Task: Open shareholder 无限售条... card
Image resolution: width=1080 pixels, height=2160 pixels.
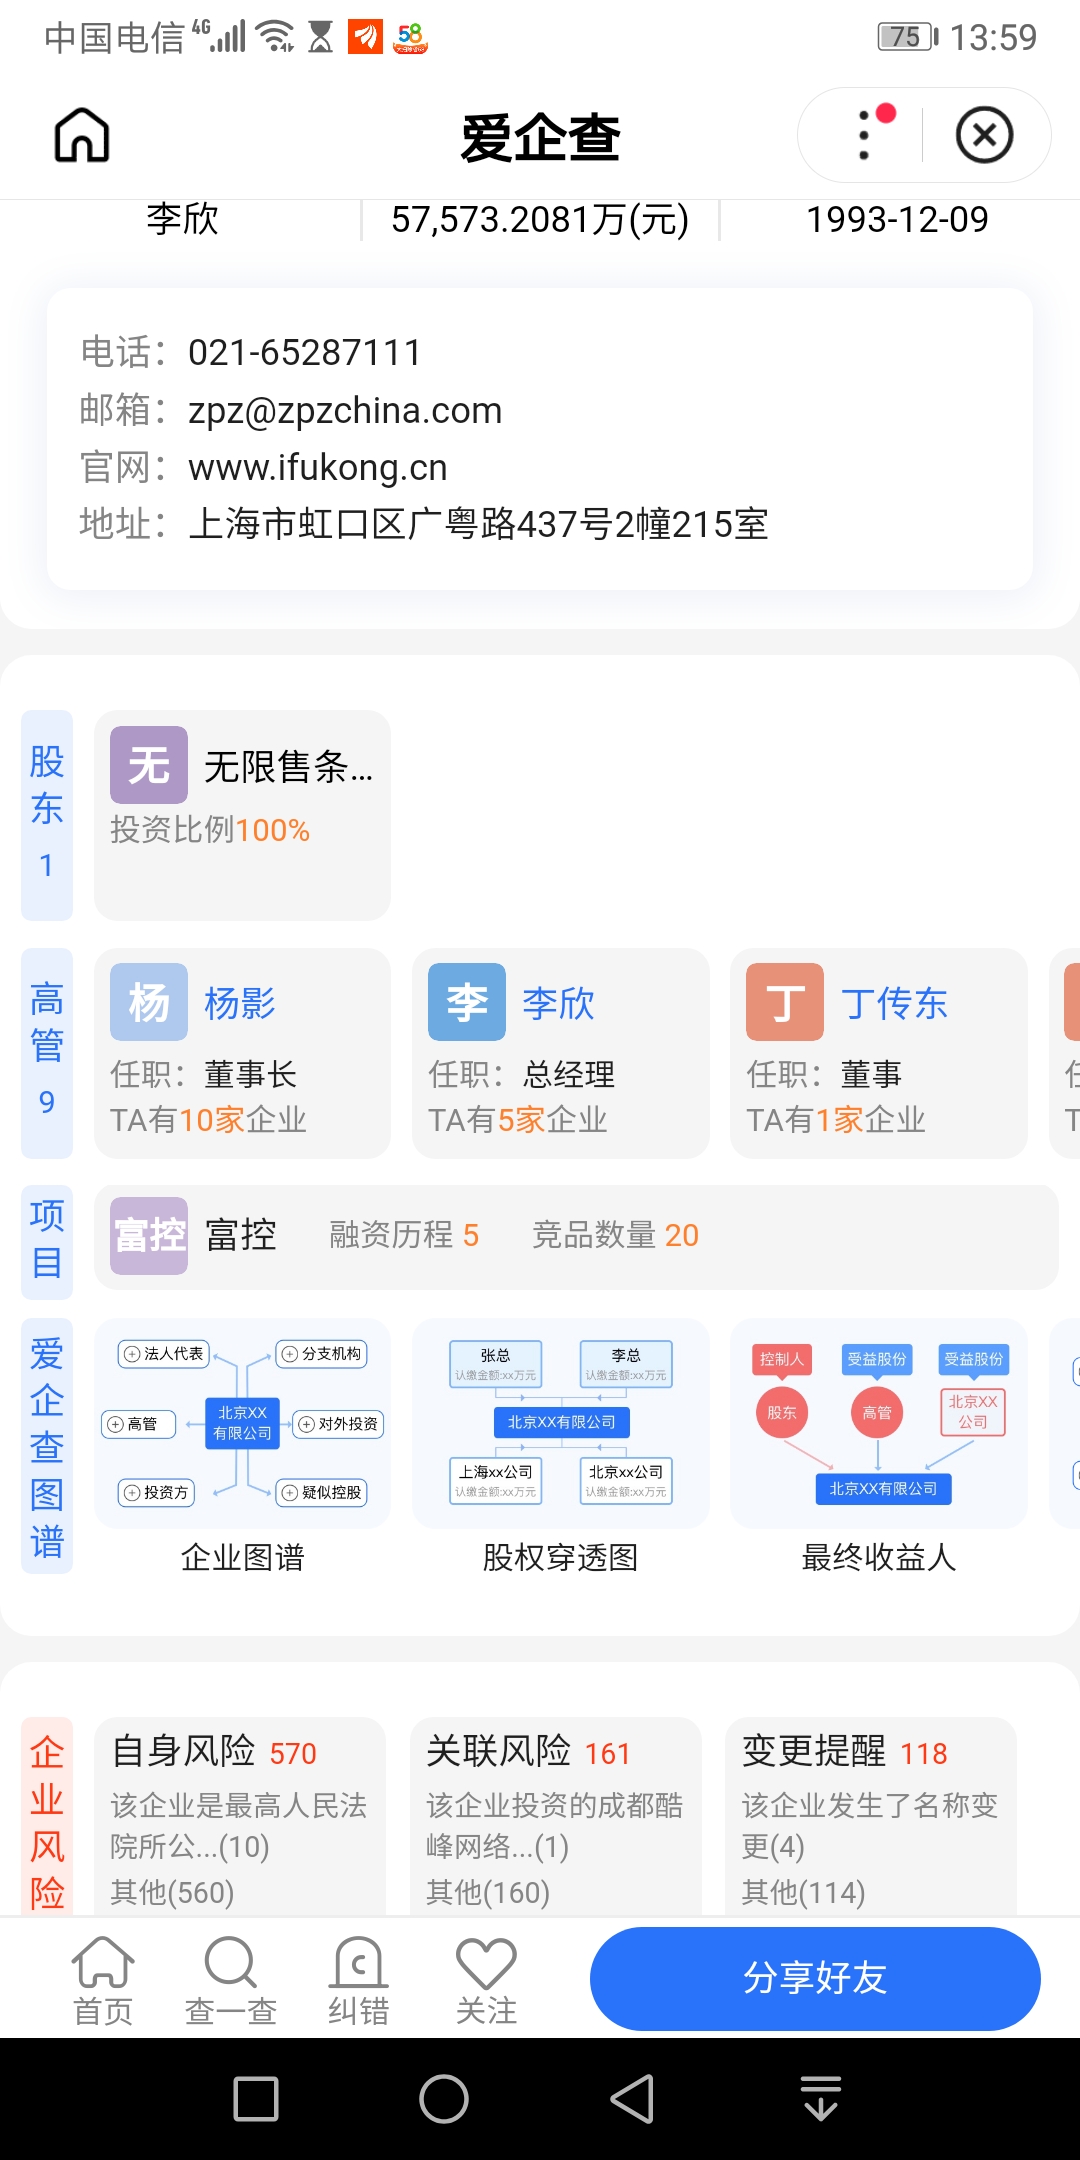Action: (x=242, y=815)
